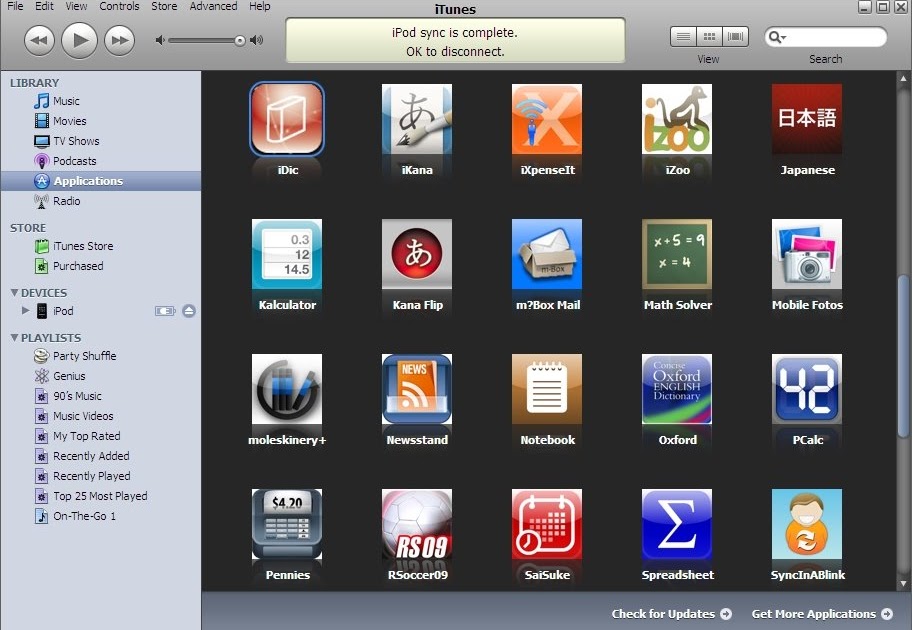912x630 pixels.
Task: Open the Edit menu
Action: point(44,6)
